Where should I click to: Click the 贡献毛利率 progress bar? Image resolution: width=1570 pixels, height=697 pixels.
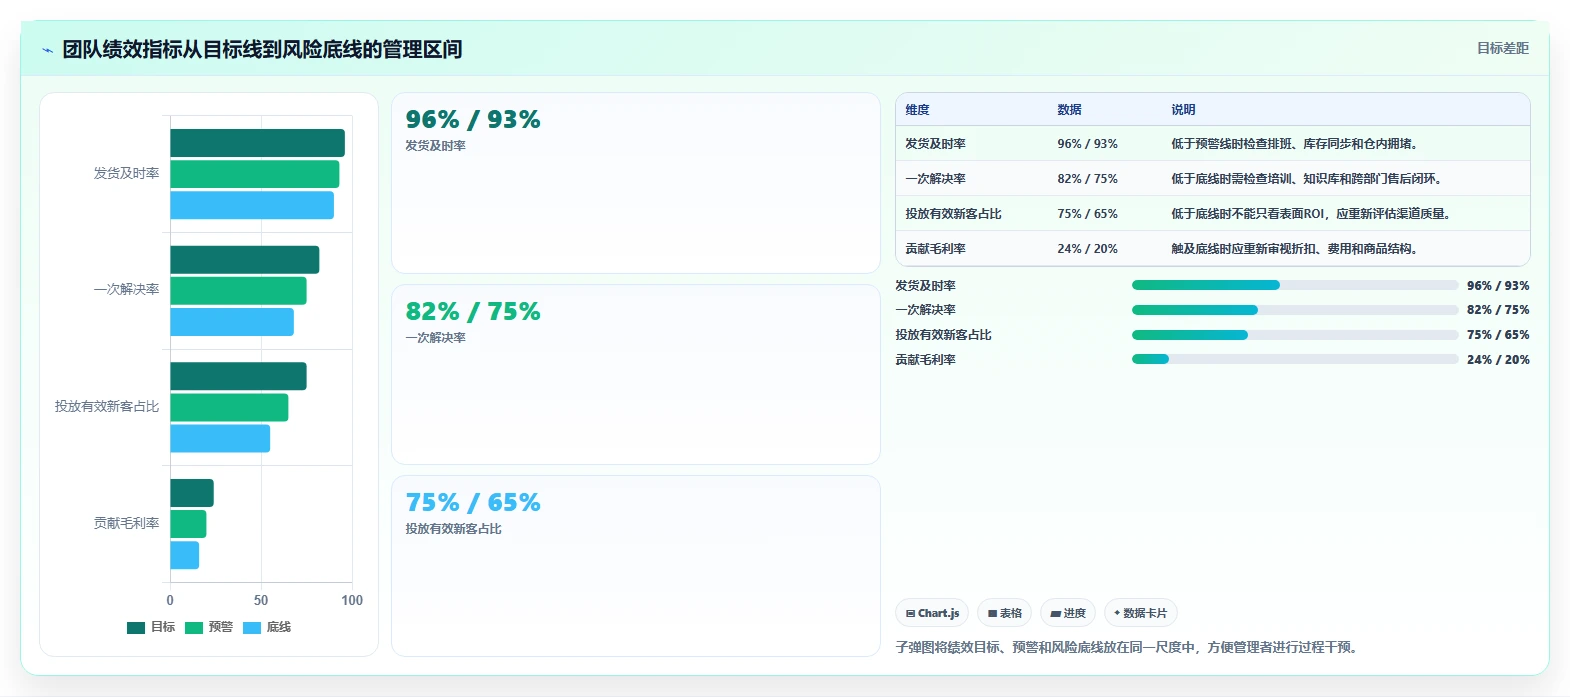click(1295, 359)
